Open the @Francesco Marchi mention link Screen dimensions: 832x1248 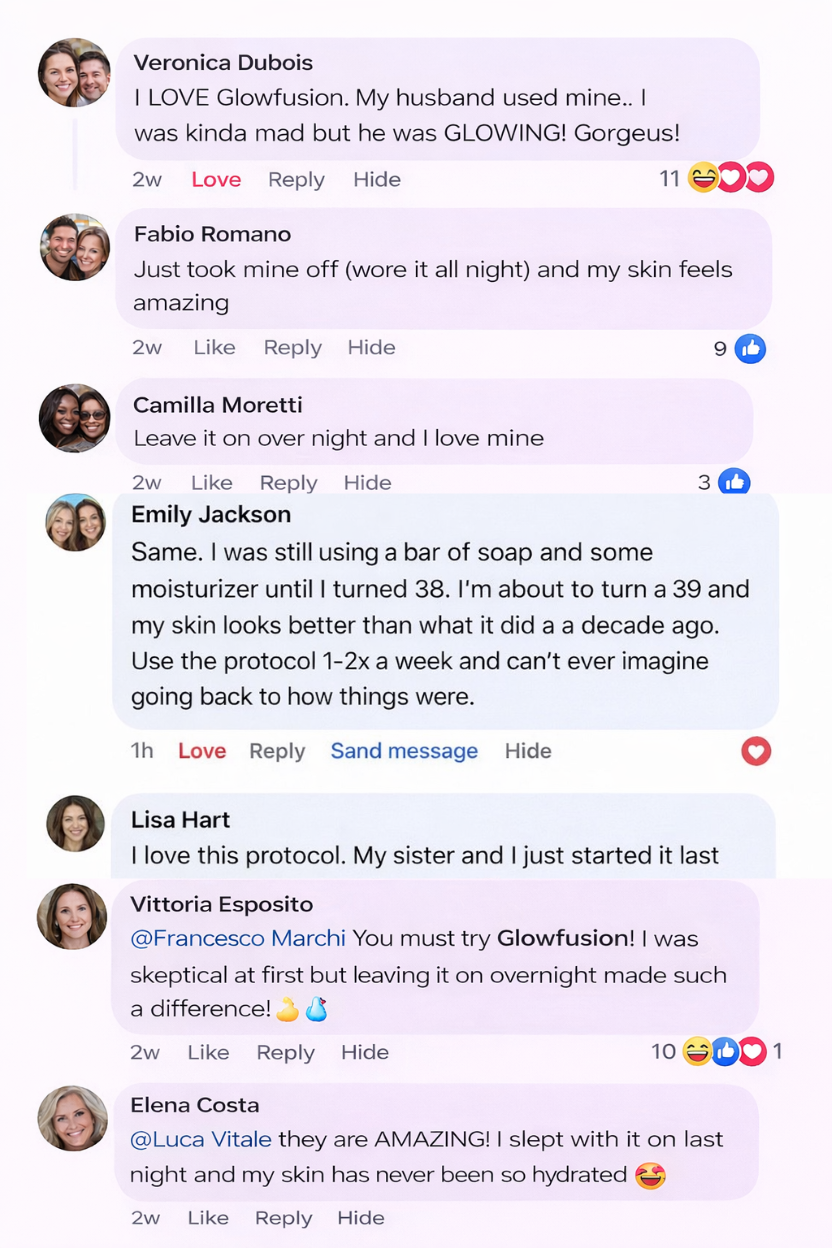click(x=238, y=939)
